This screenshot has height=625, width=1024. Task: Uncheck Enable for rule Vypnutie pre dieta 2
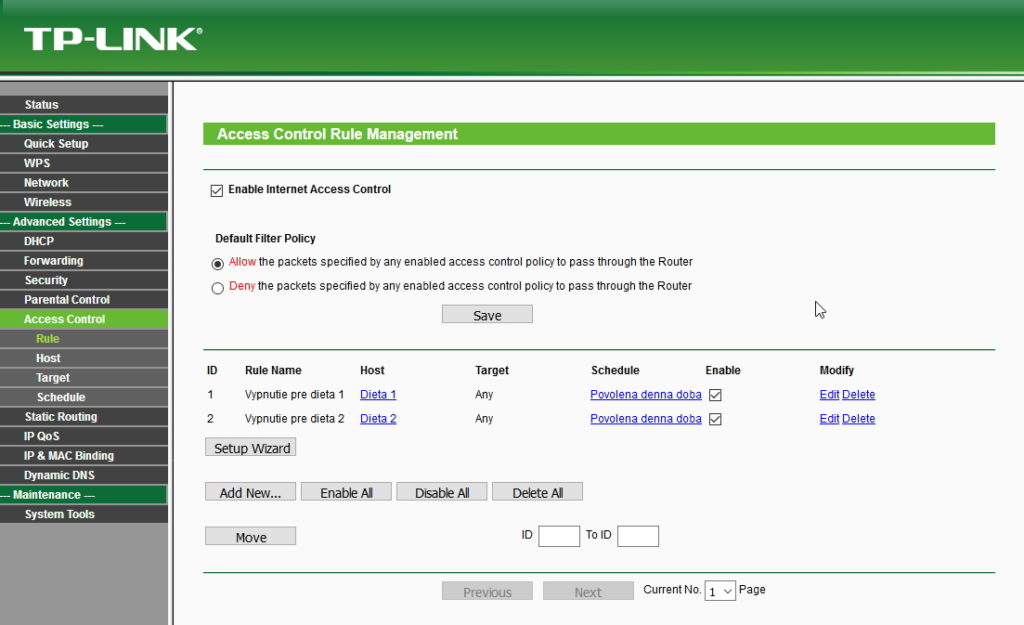pos(715,419)
